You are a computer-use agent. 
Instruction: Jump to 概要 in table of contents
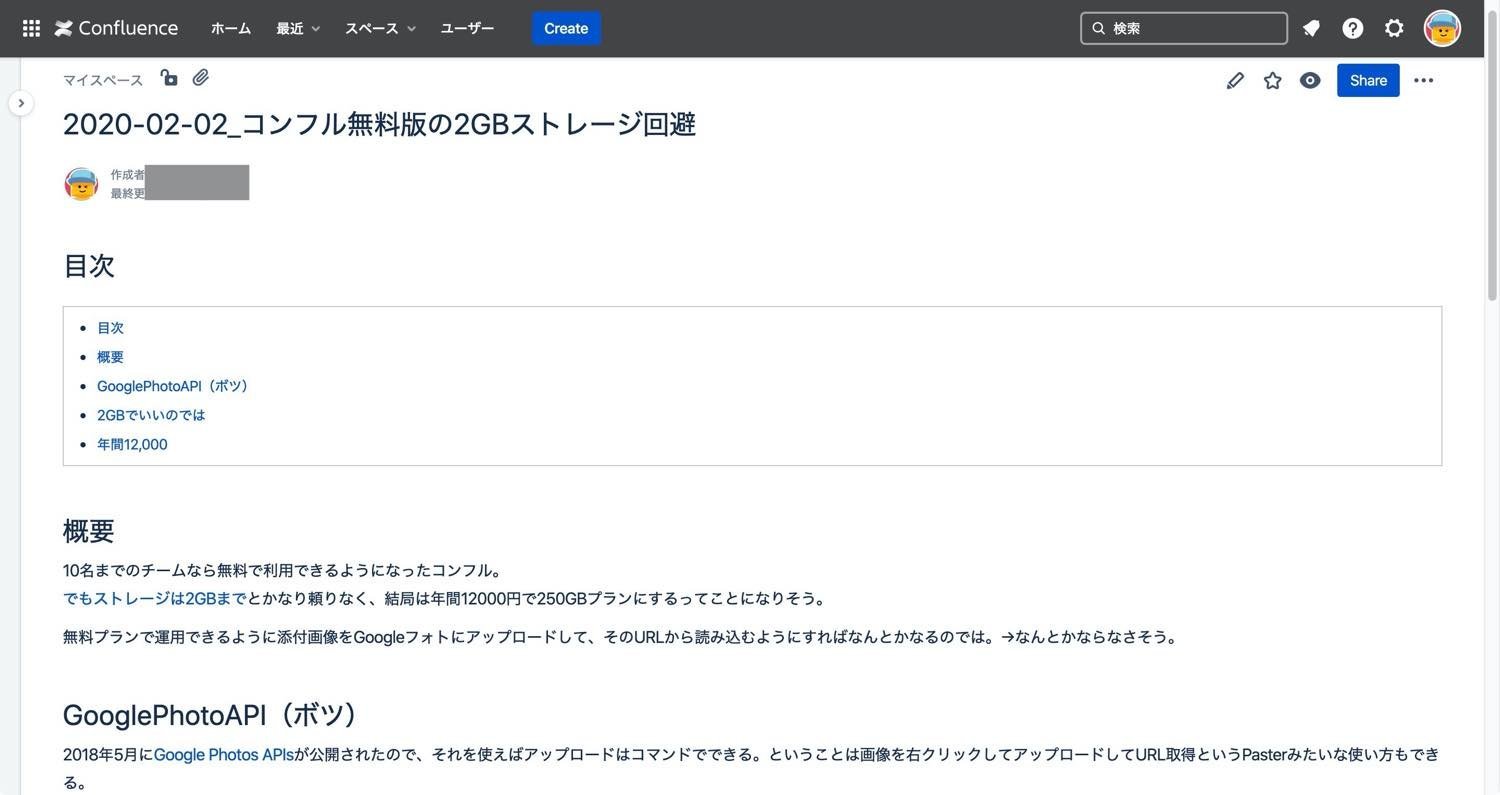click(110, 357)
